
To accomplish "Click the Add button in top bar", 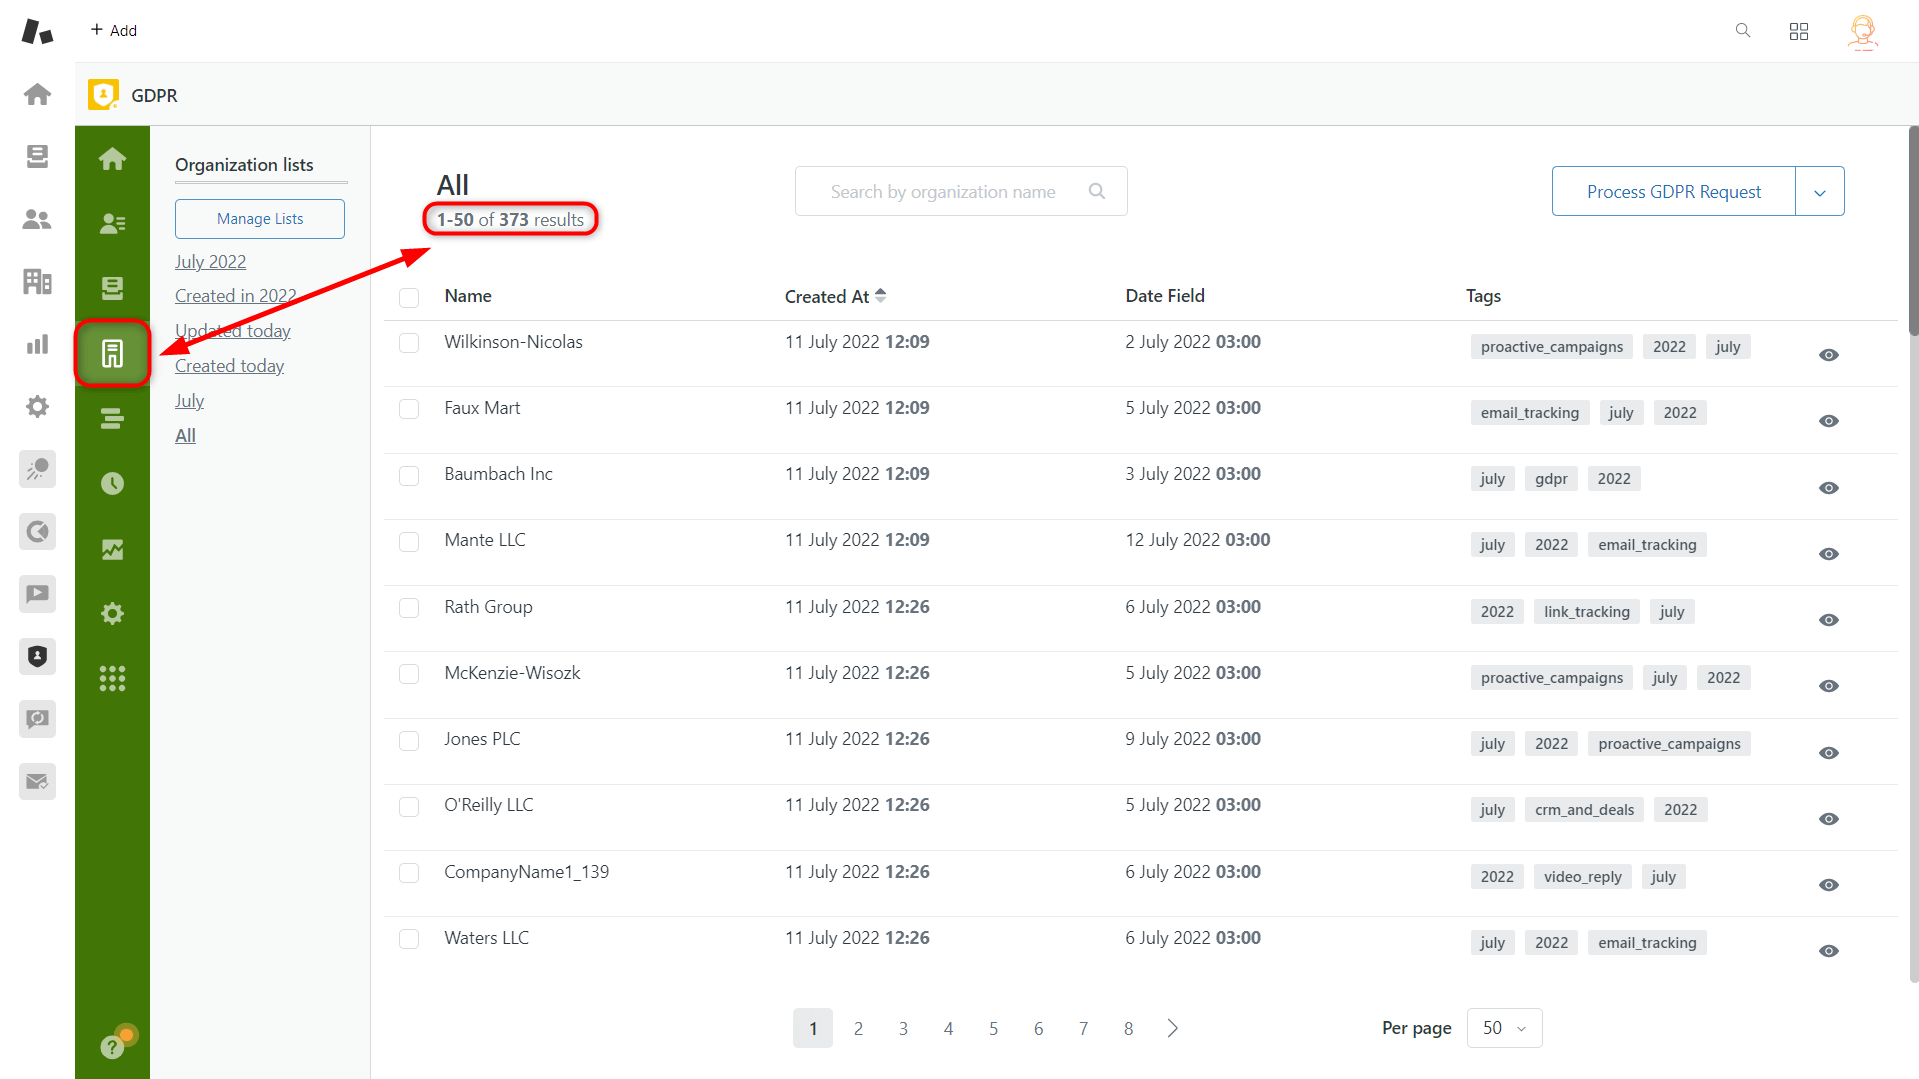I will [113, 31].
